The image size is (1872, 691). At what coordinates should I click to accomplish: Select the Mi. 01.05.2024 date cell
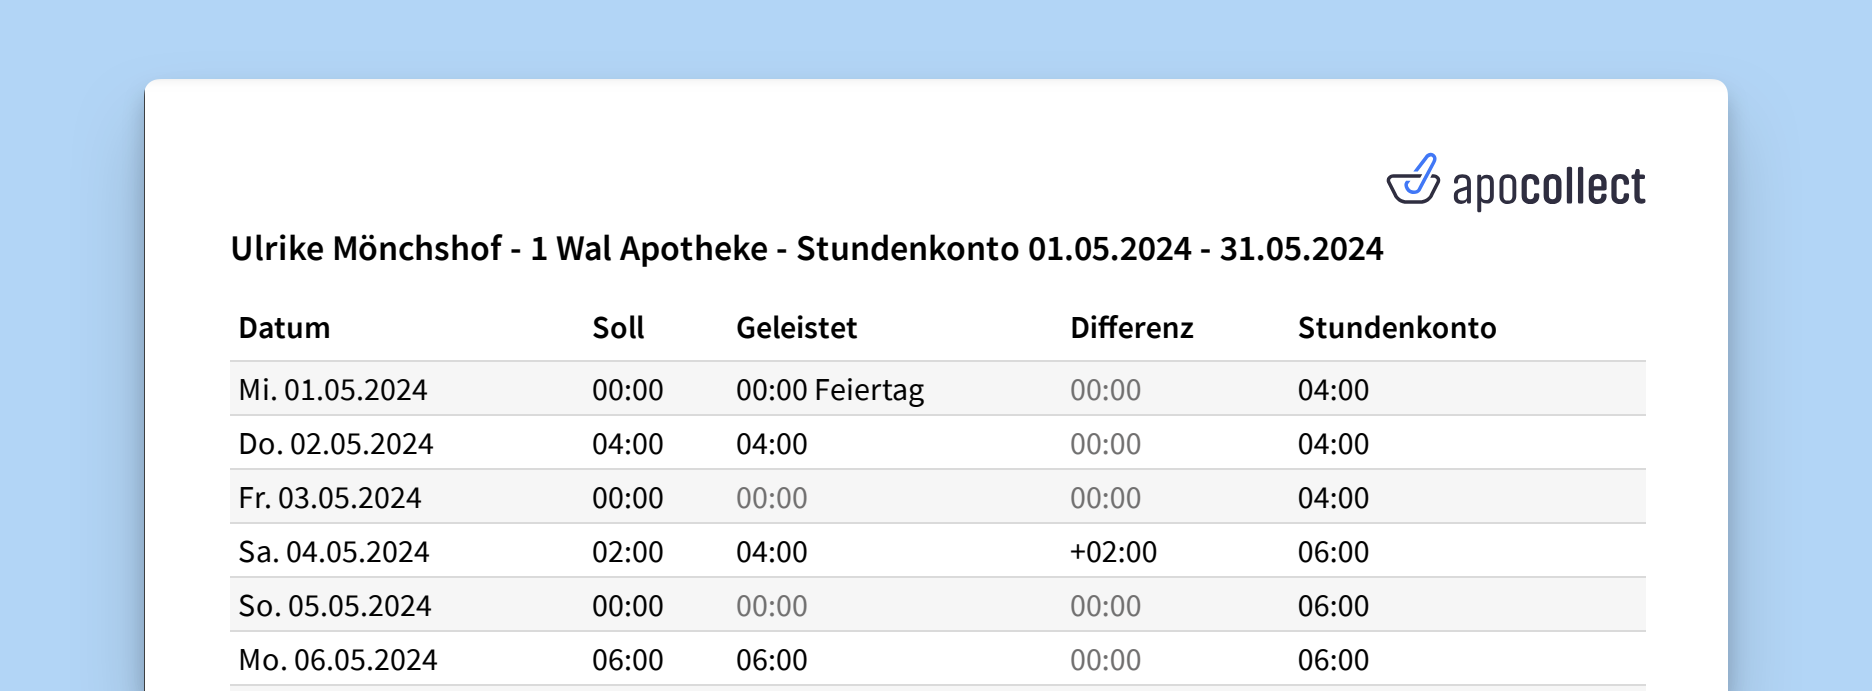point(332,390)
